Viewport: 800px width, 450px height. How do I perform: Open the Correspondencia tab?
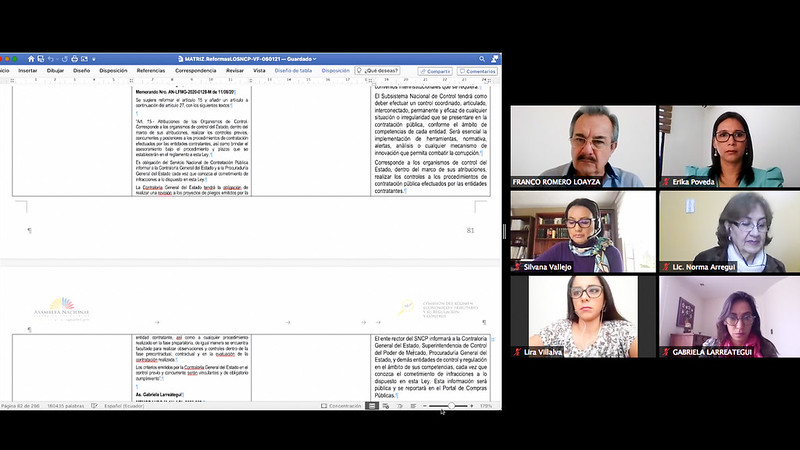[195, 71]
